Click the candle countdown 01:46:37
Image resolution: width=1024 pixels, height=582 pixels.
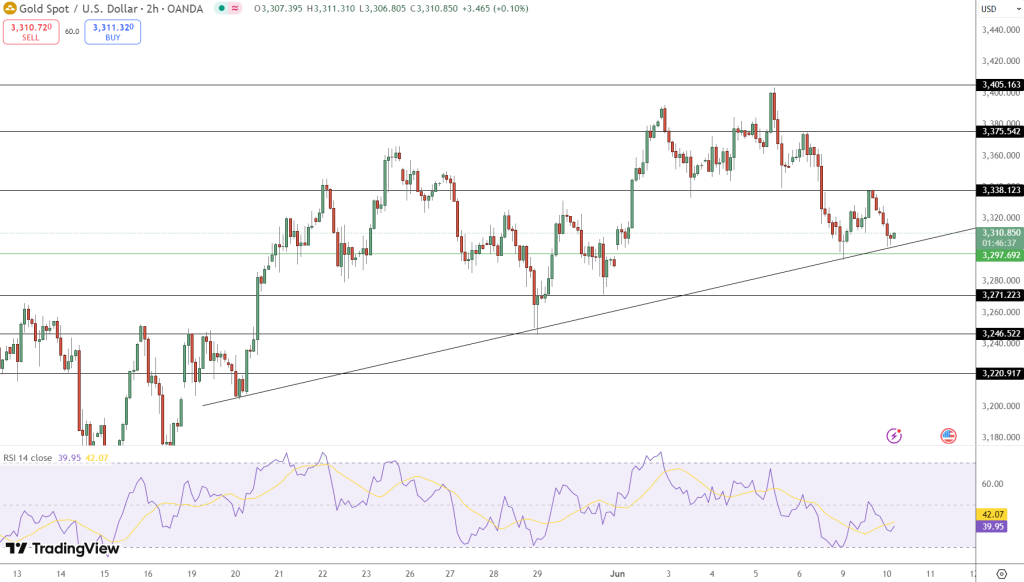pyautogui.click(x=1000, y=243)
